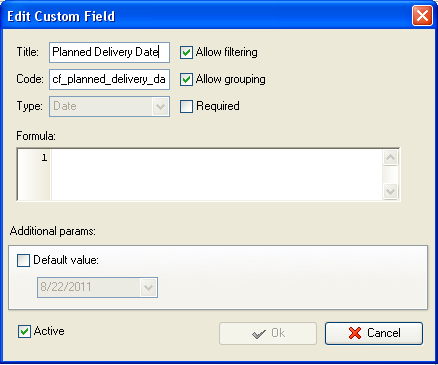Click into the Title text field
This screenshot has width=438, height=365.
[109, 52]
